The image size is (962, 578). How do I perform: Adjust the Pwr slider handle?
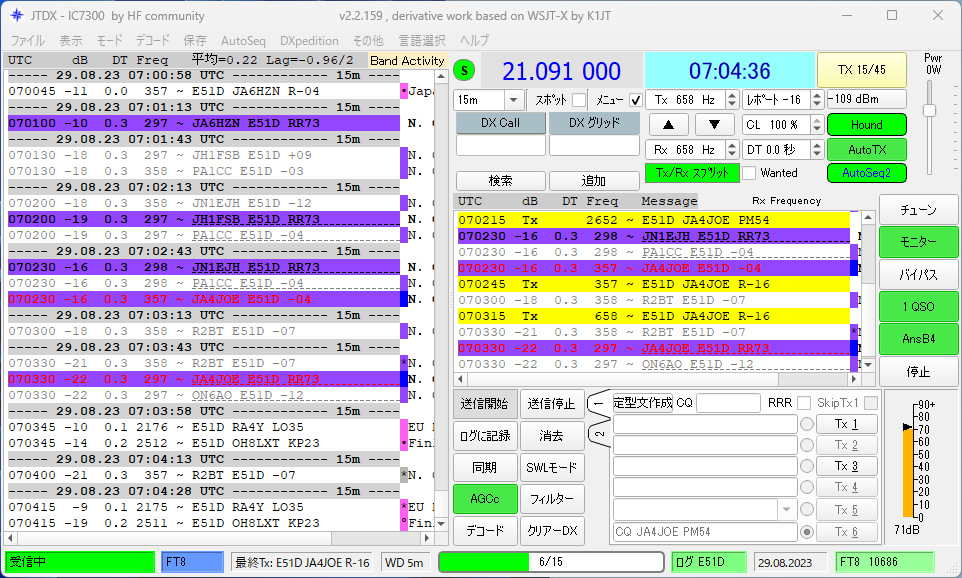929,112
